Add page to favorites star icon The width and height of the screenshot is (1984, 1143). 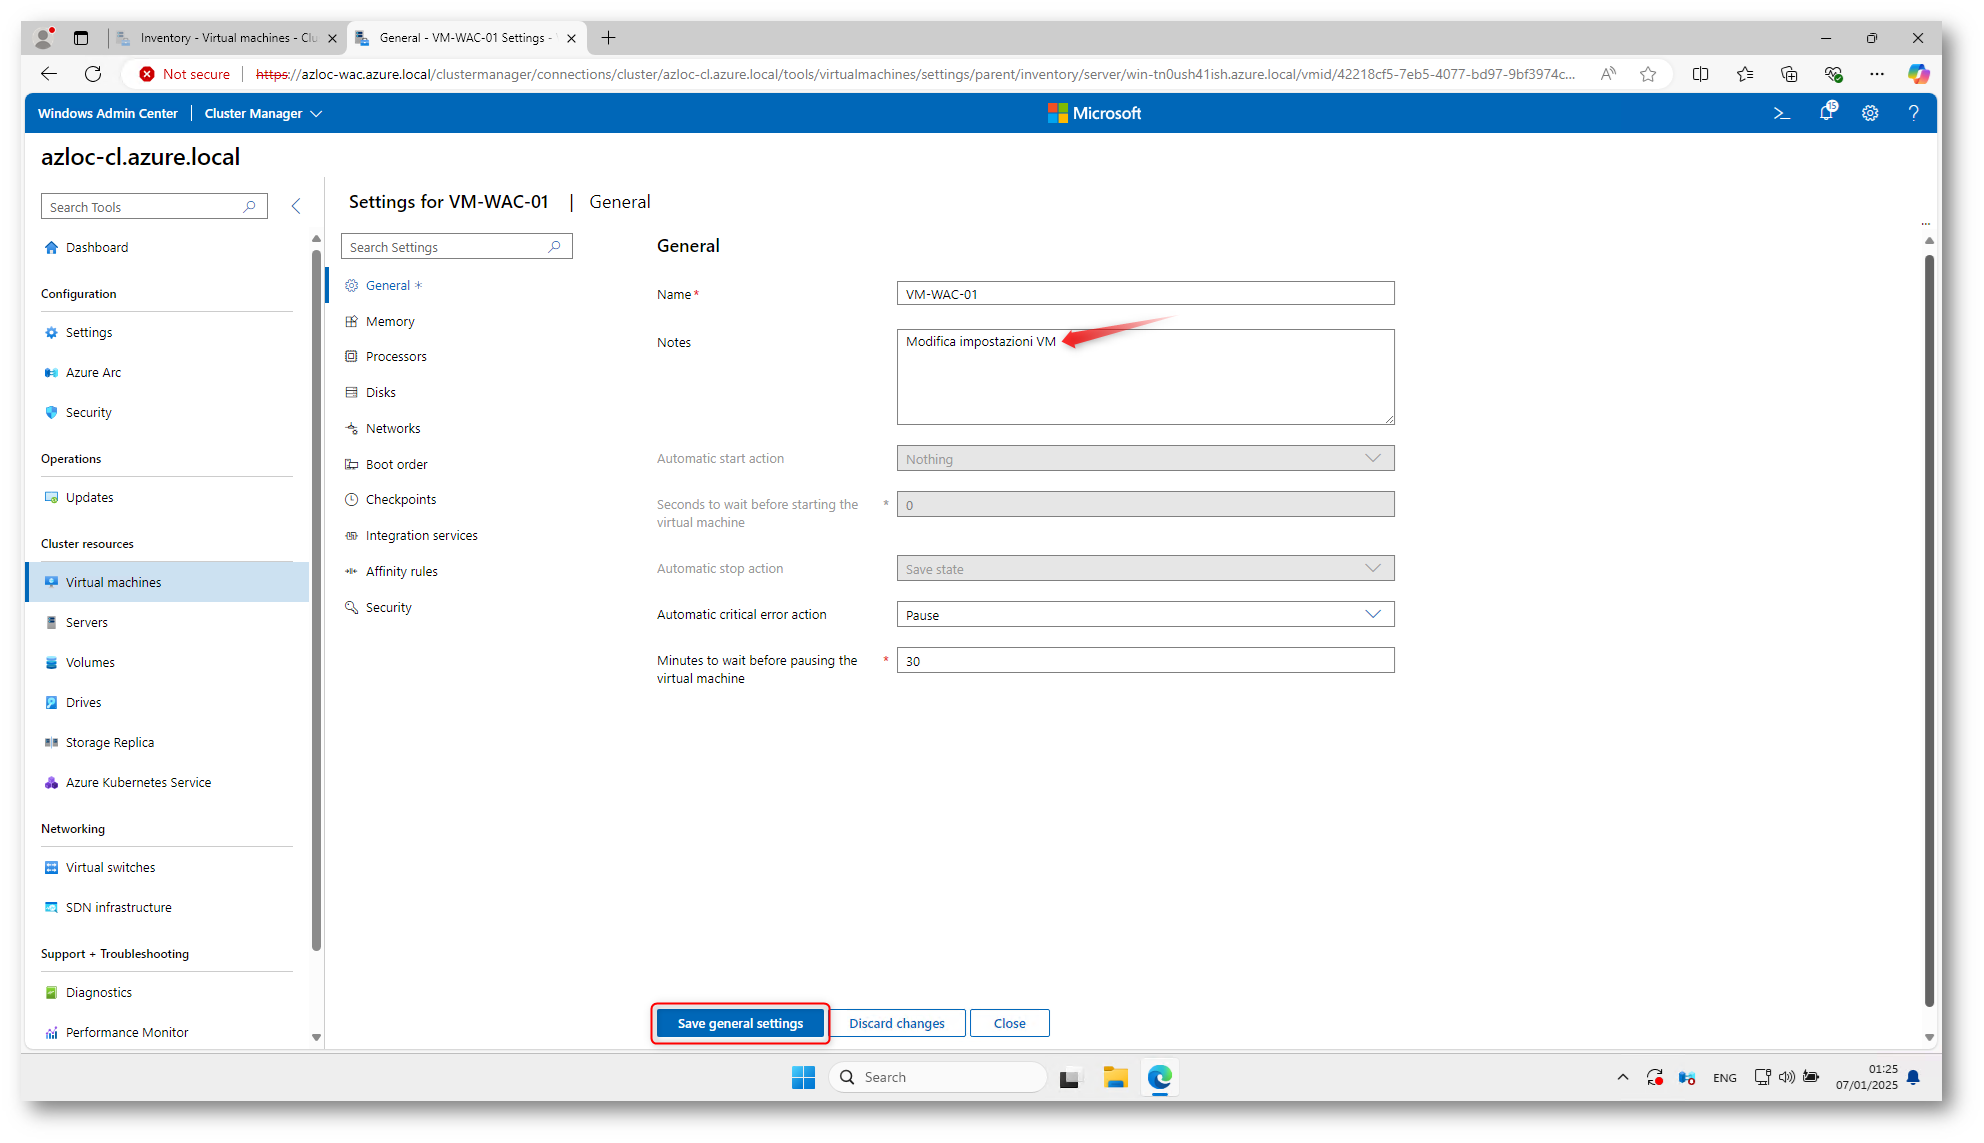[x=1648, y=74]
